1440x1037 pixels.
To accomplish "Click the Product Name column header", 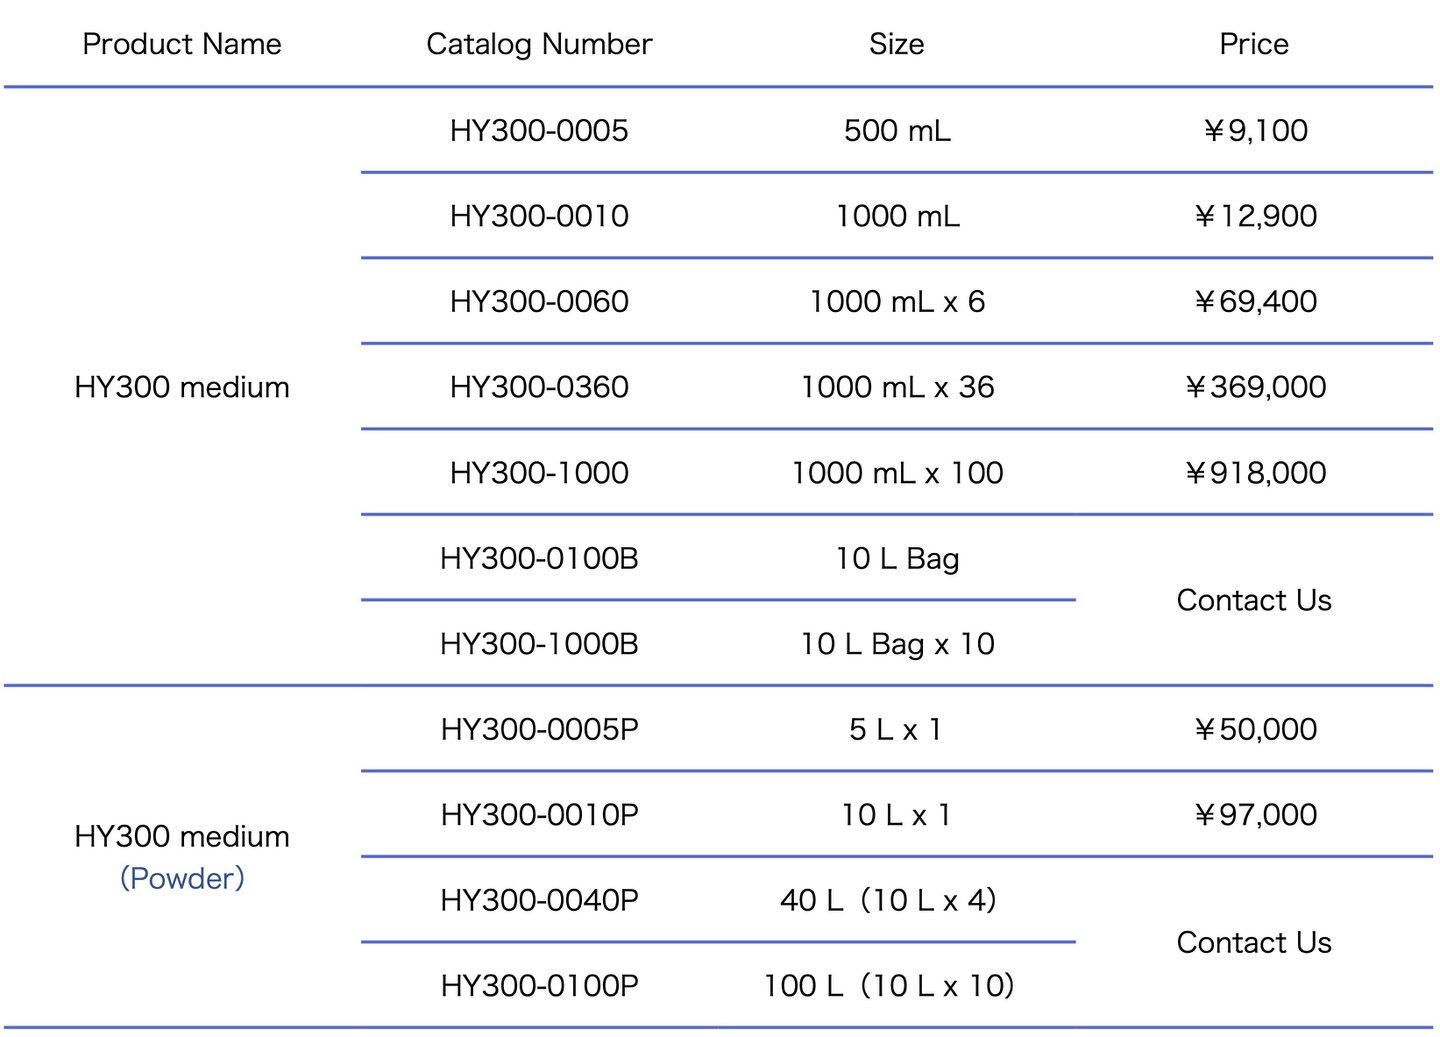I will click(182, 44).
